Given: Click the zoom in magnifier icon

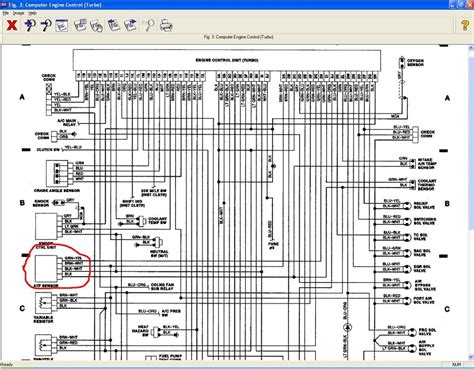Looking at the screenshot, I should pos(30,25).
